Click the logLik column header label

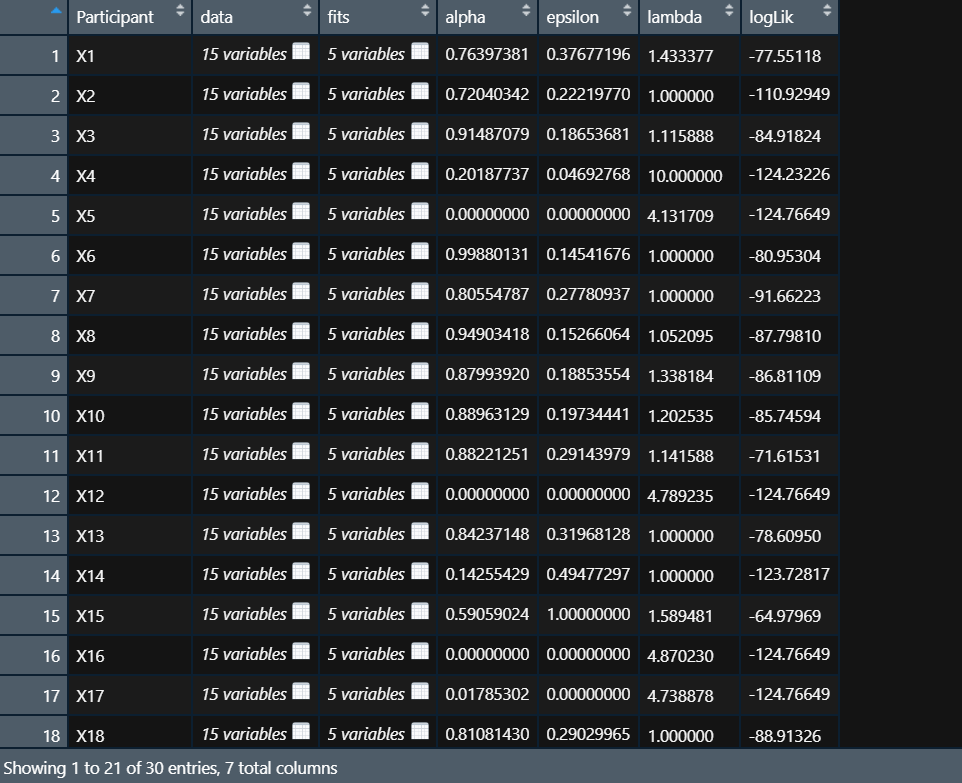click(x=771, y=17)
